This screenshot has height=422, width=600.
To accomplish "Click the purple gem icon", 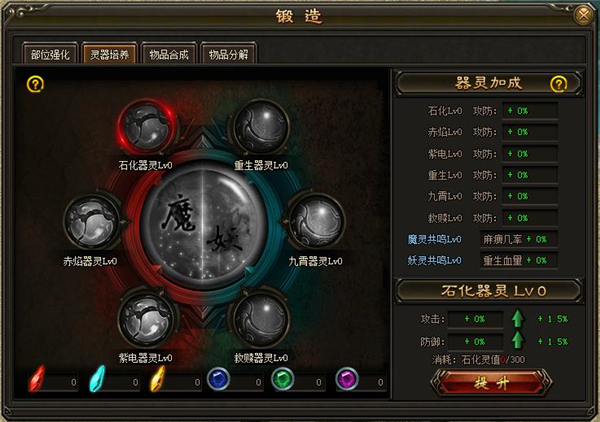I will pos(347,379).
